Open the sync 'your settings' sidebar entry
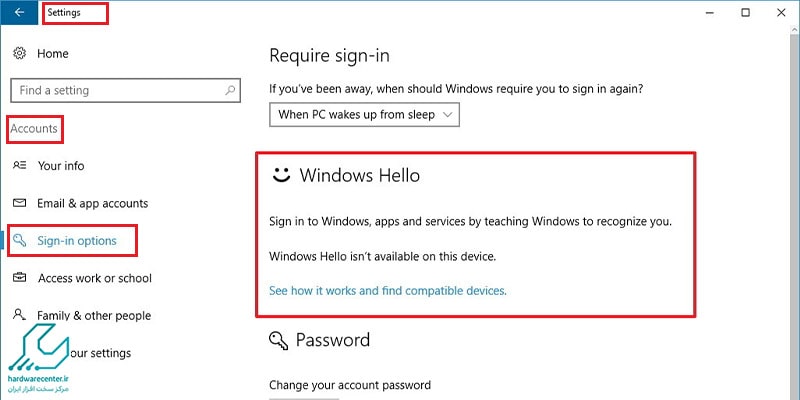800x400 pixels. [x=99, y=353]
